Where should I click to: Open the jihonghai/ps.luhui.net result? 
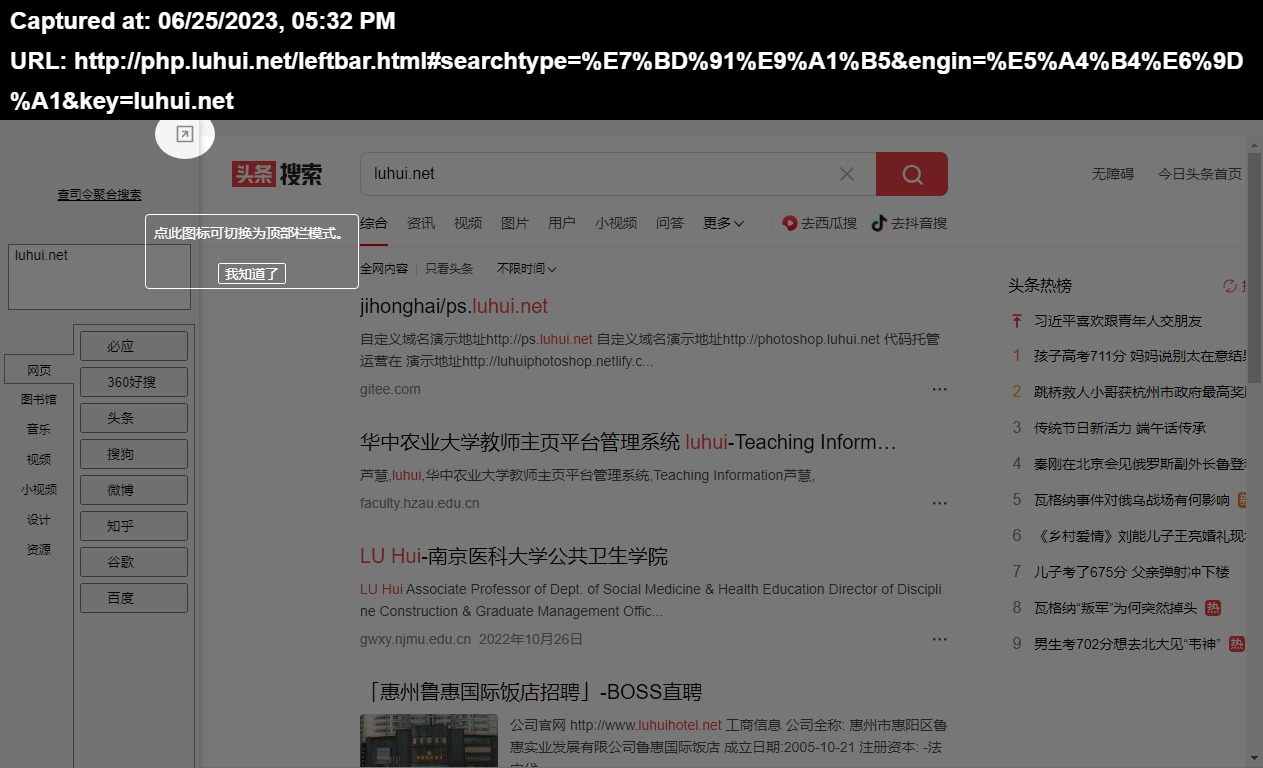pos(454,306)
